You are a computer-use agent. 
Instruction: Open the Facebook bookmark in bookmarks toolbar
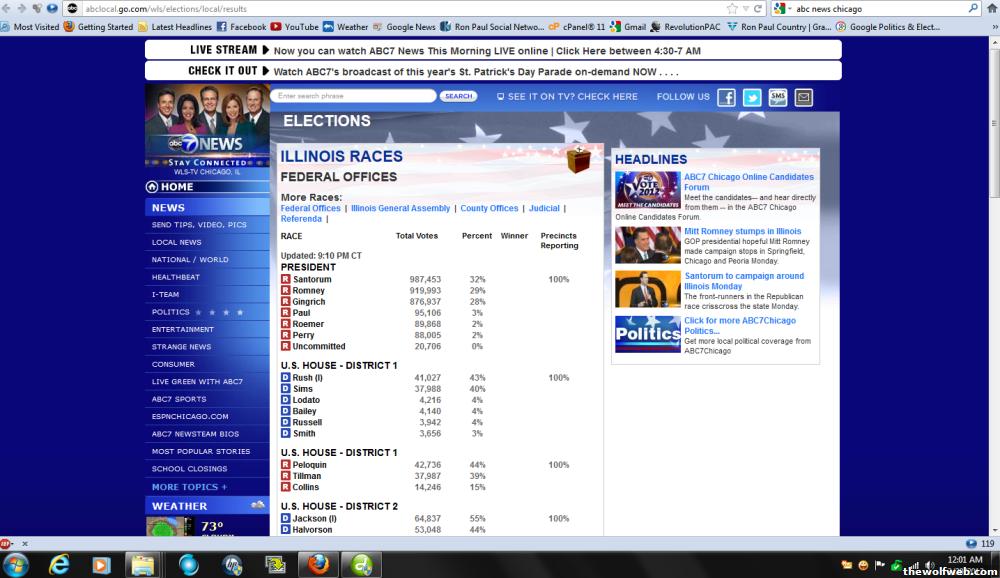click(240, 27)
